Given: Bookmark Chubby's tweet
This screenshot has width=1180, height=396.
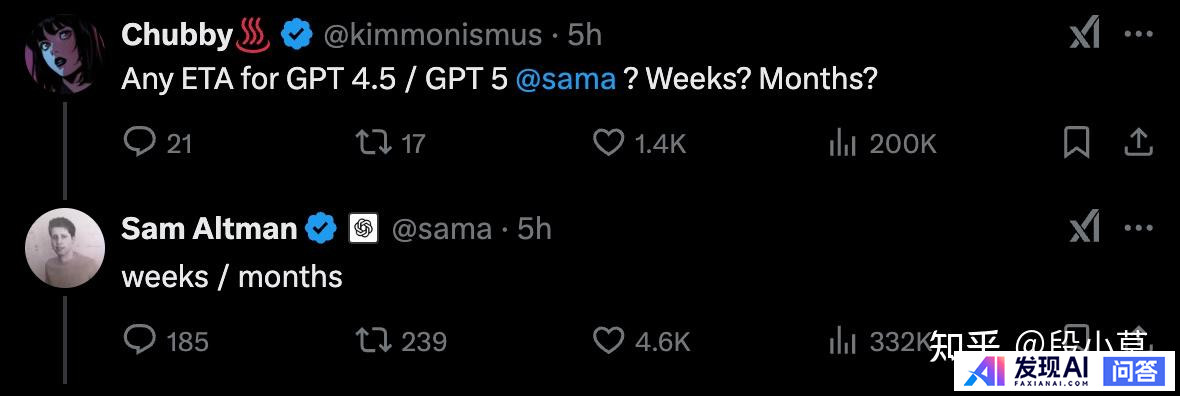Looking at the screenshot, I should pos(1077,142).
